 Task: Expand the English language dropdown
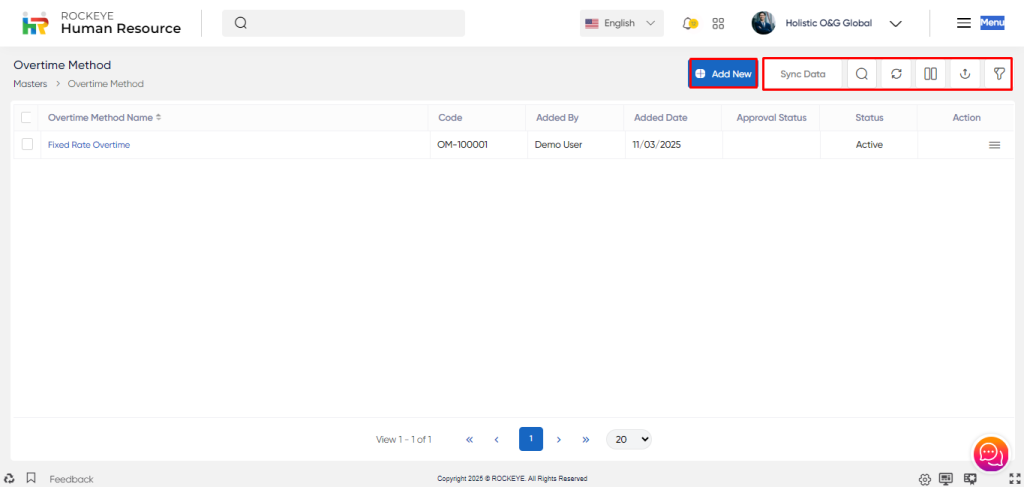(x=621, y=23)
